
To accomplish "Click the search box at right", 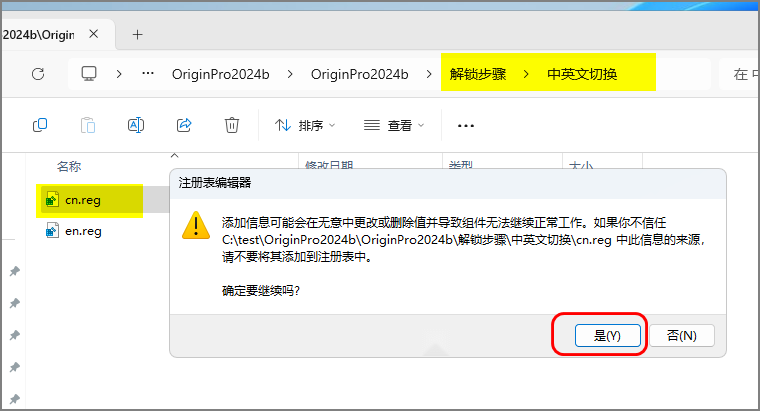I will 739,74.
